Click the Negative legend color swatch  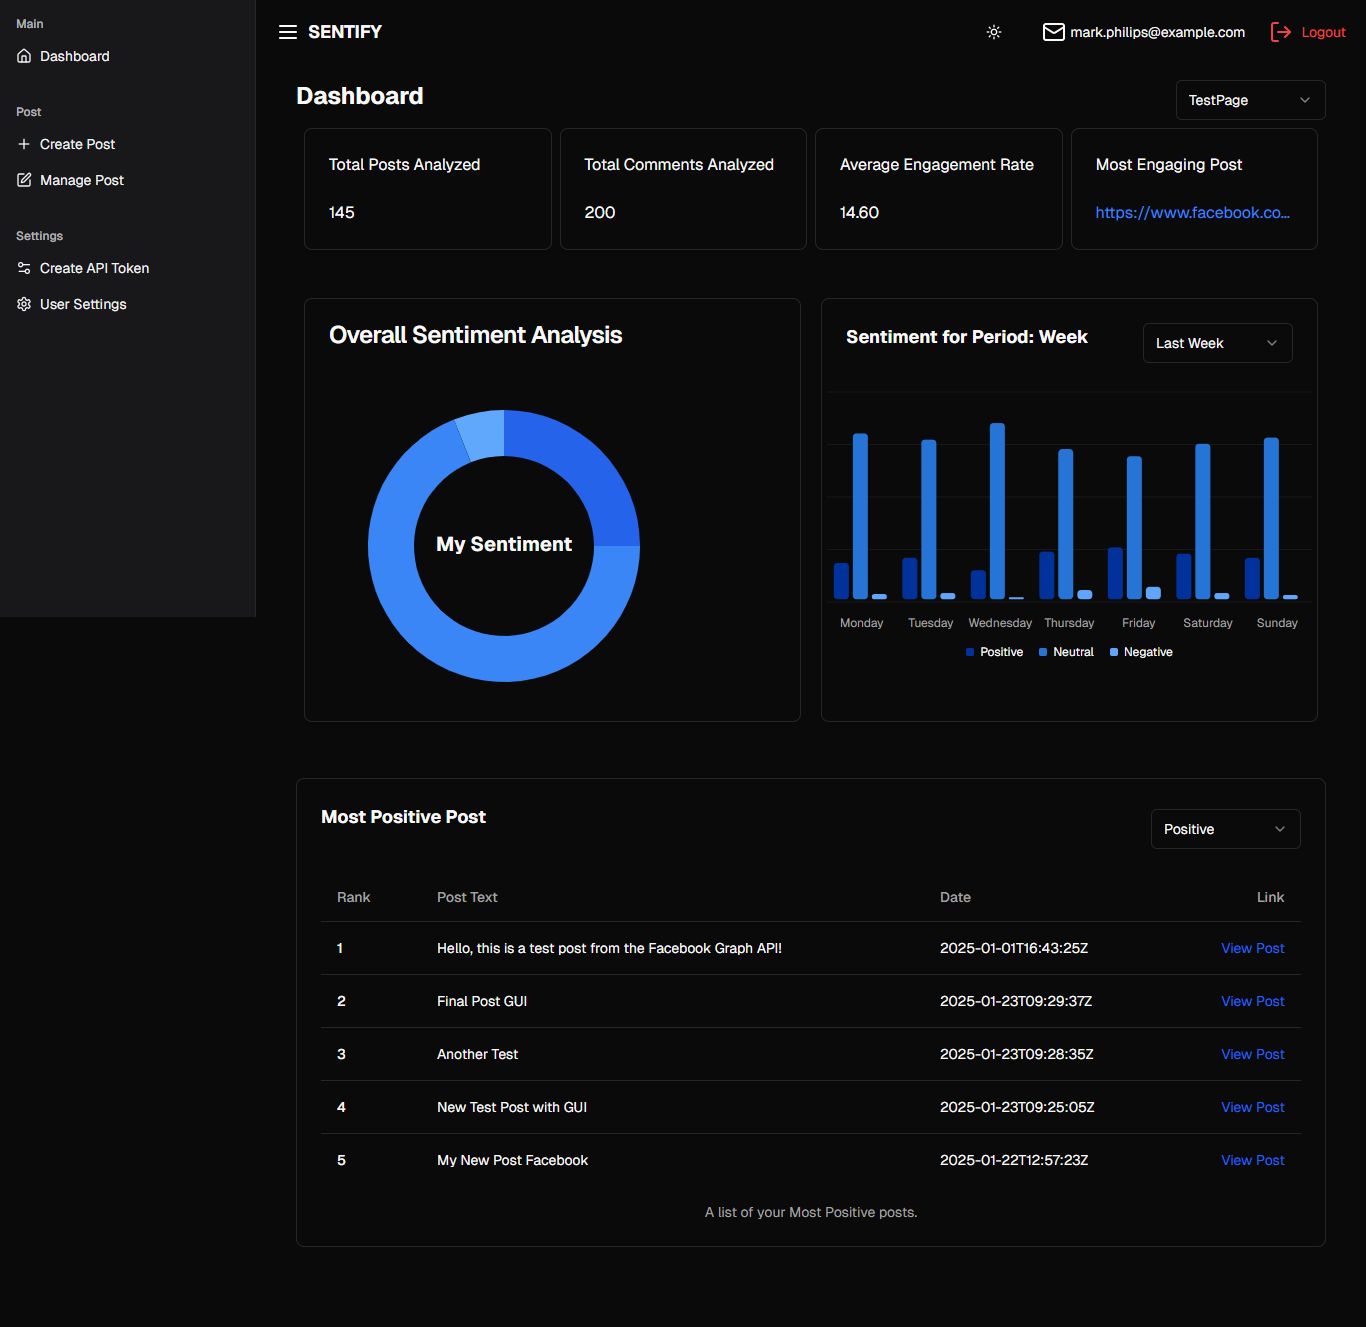click(1114, 652)
